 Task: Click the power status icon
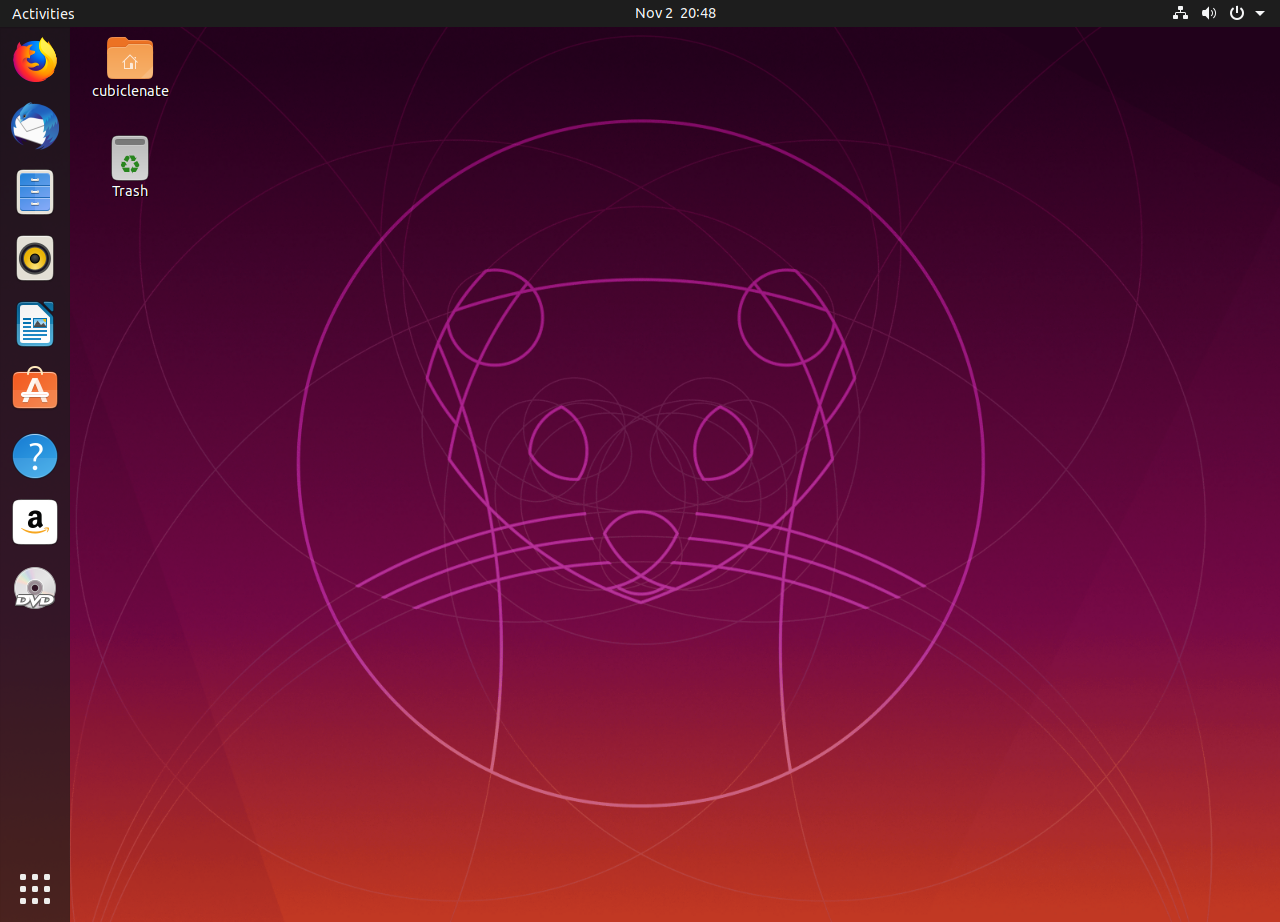click(x=1236, y=13)
